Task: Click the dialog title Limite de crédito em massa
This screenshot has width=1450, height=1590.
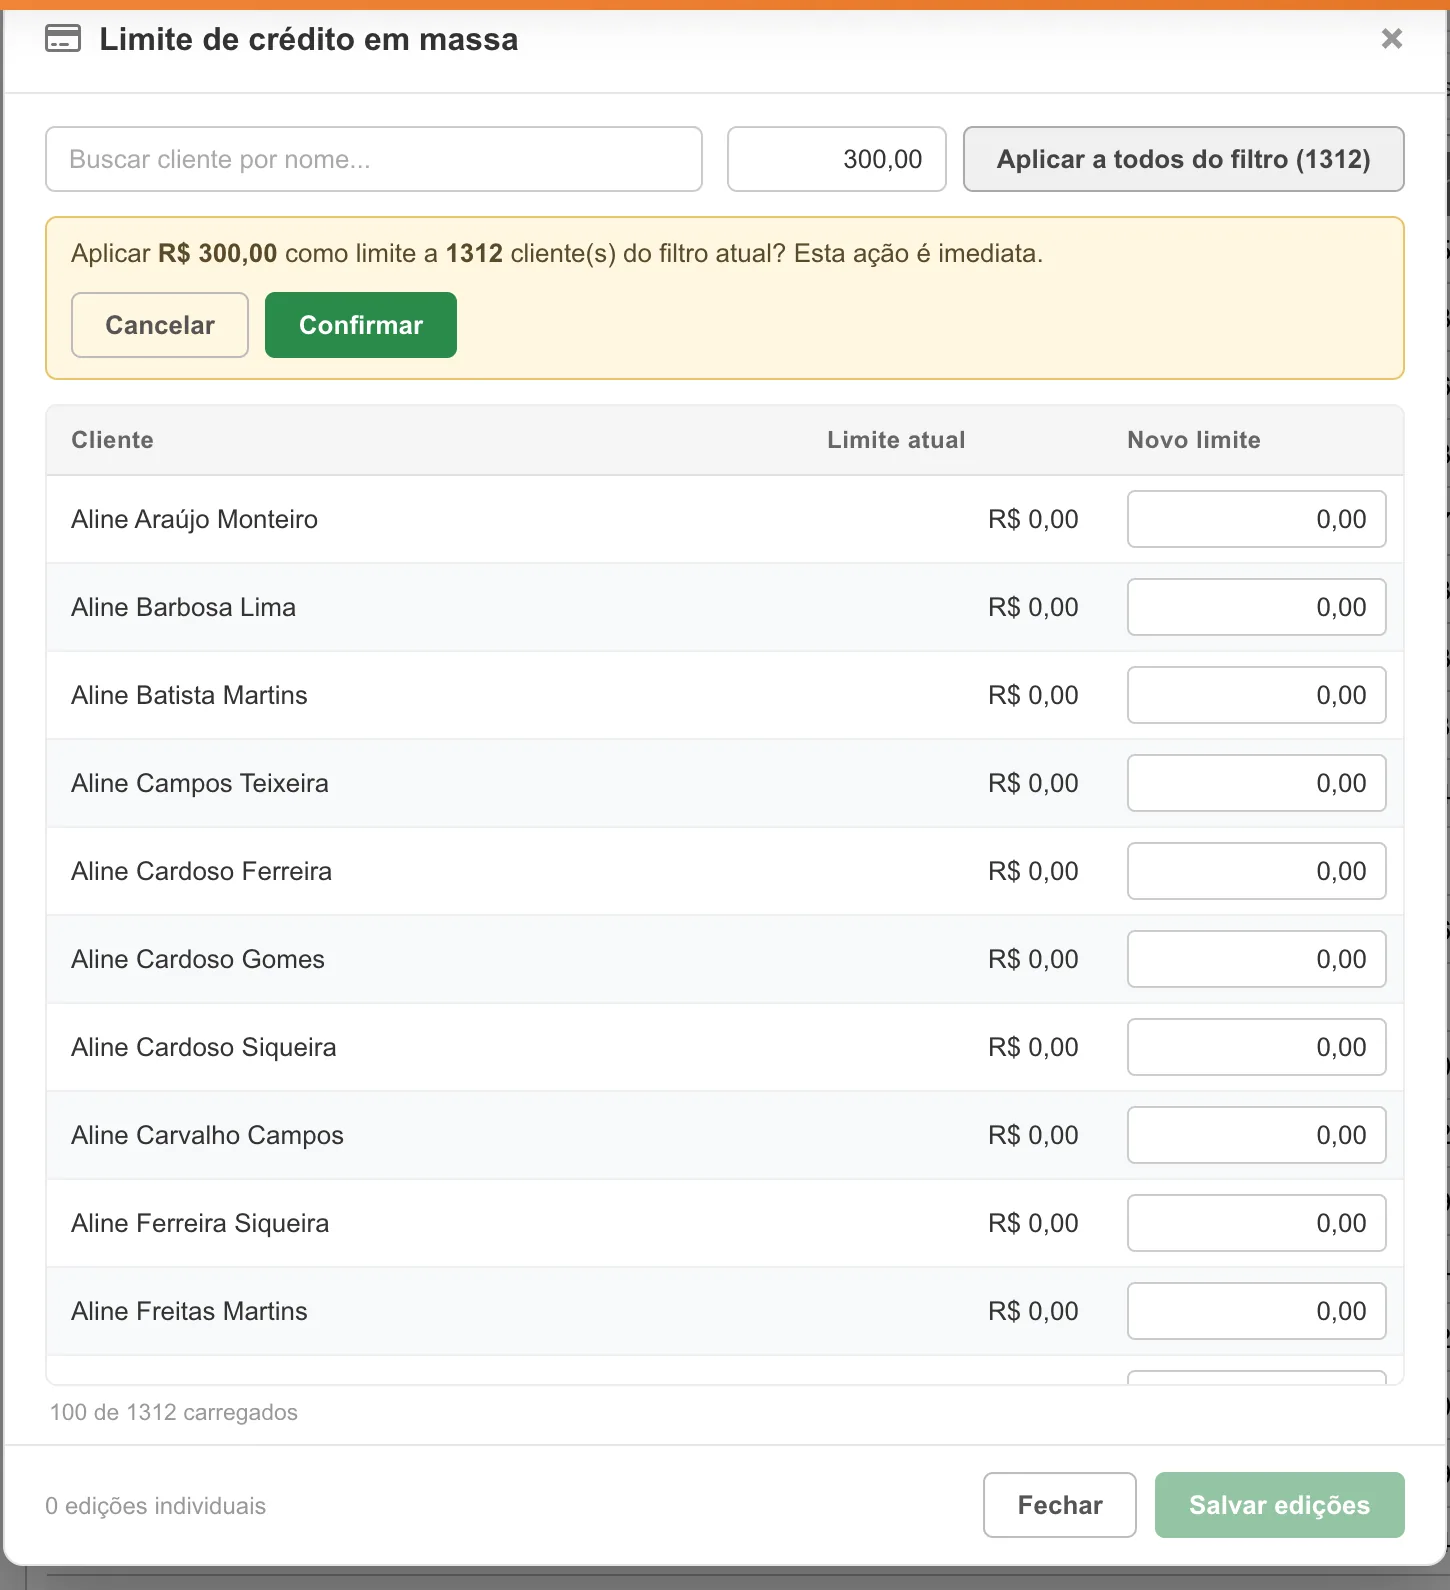Action: (309, 39)
